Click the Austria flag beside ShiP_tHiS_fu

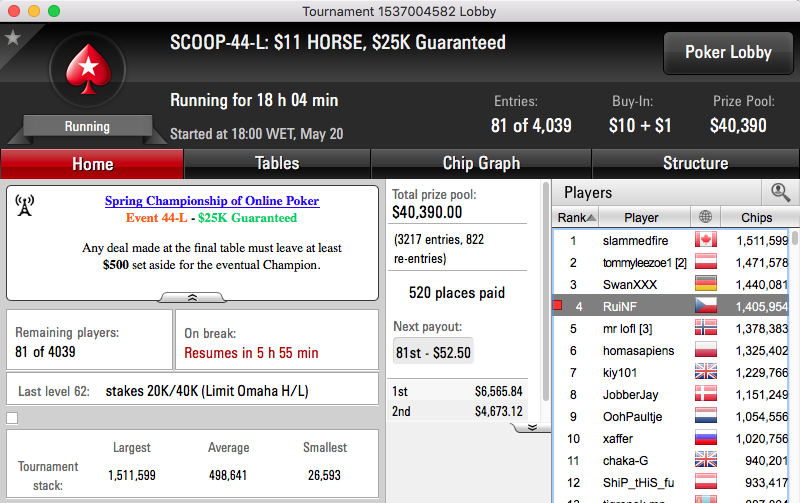point(706,482)
